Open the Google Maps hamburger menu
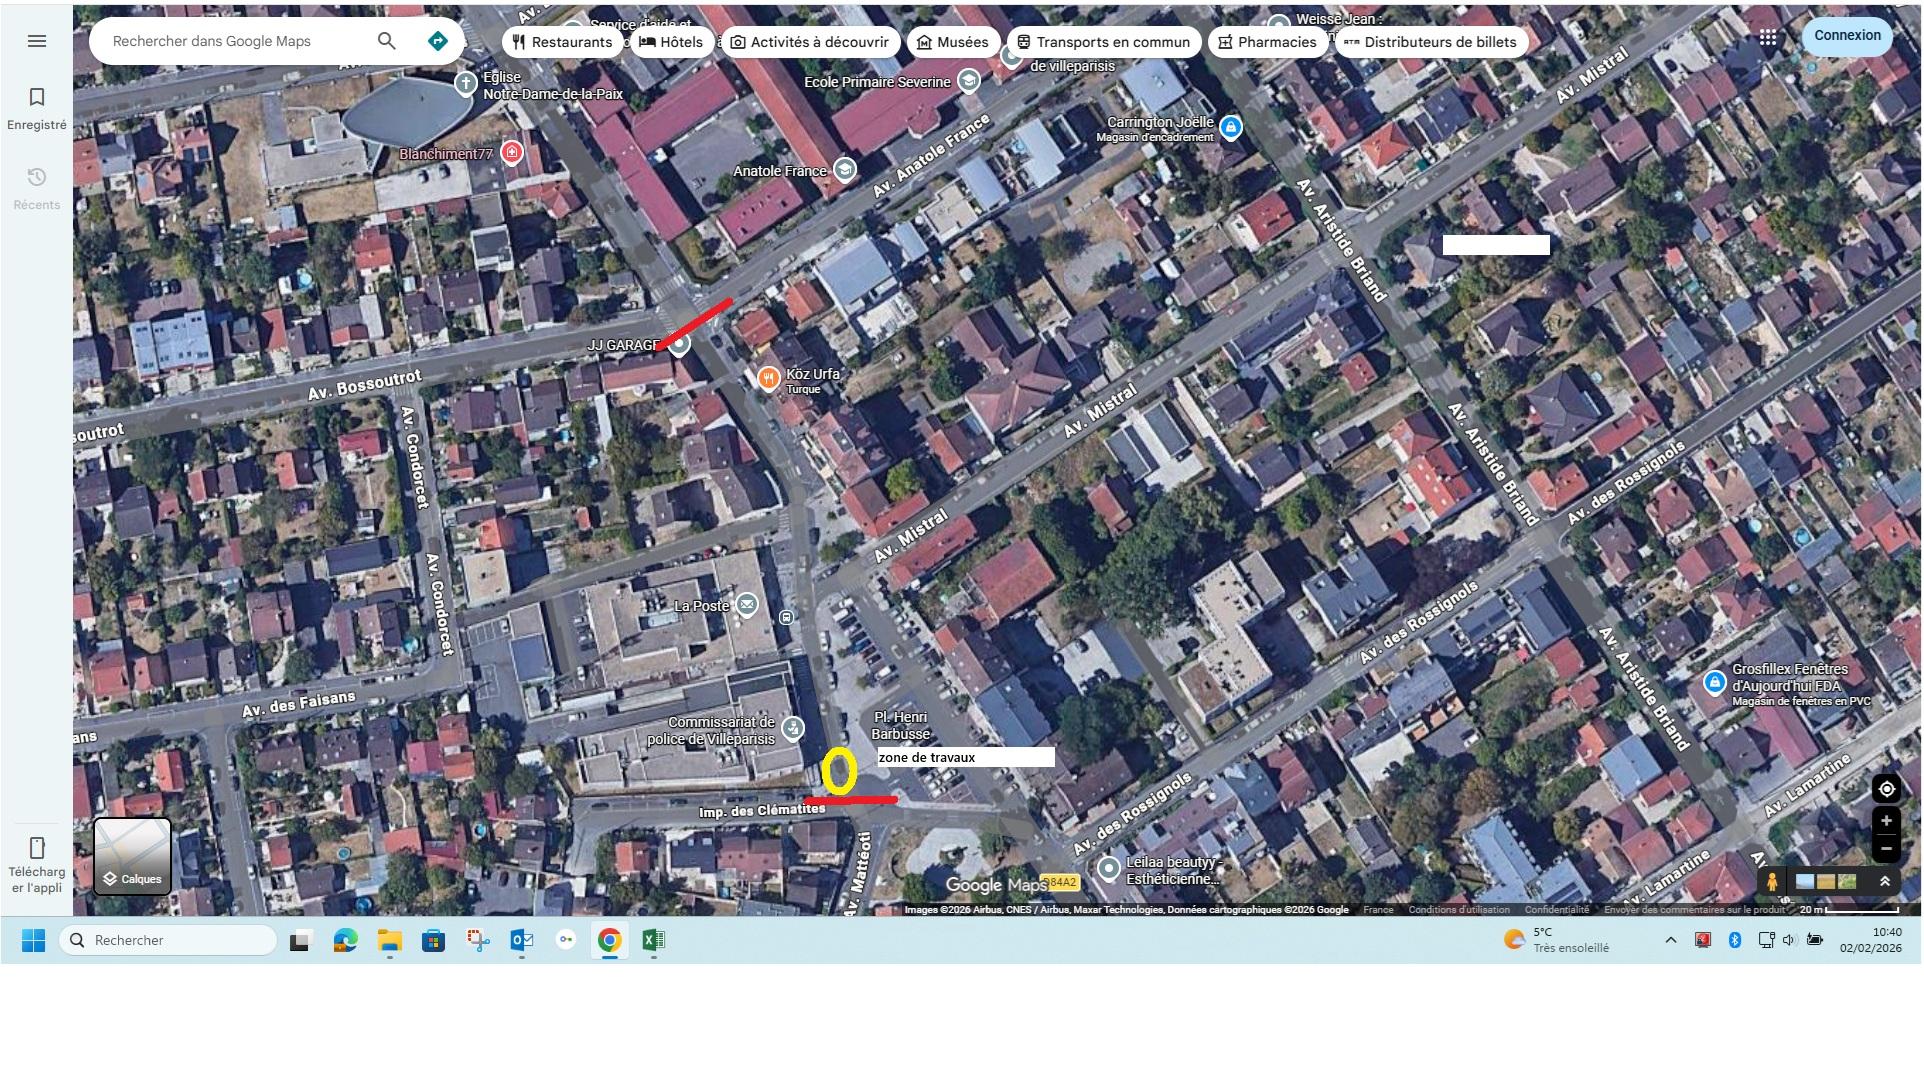 tap(37, 41)
